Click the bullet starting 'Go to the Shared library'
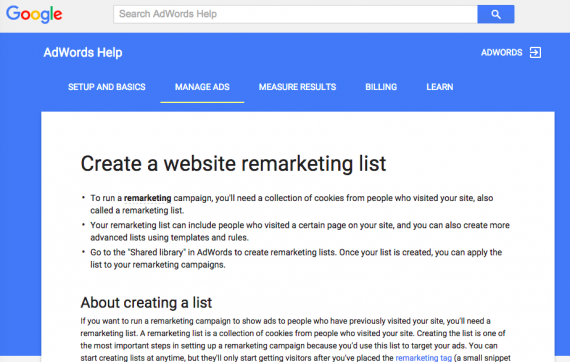Image resolution: width=570 pixels, height=362 pixels. tap(296, 258)
